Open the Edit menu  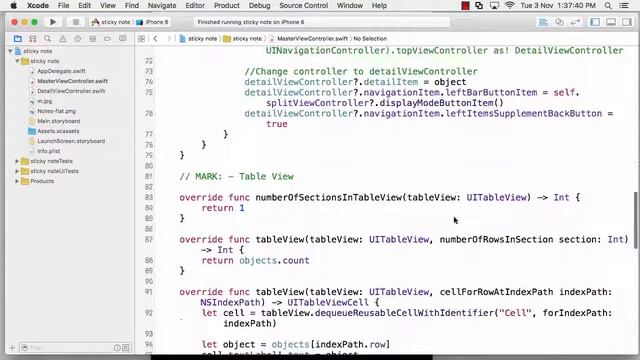pos(84,6)
